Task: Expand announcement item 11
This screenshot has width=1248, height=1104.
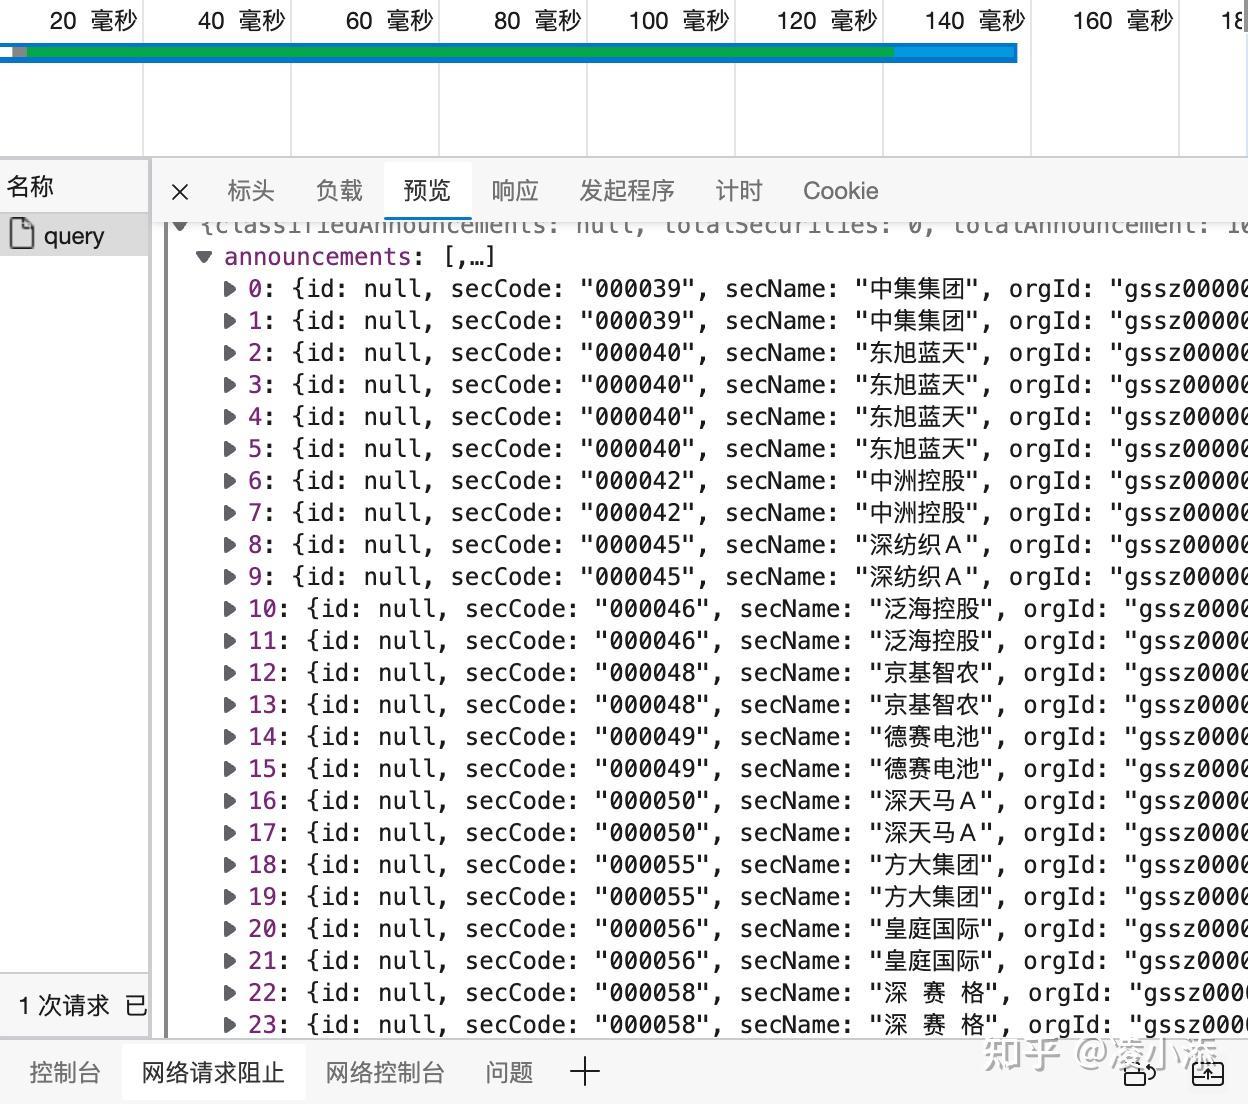Action: pyautogui.click(x=230, y=641)
